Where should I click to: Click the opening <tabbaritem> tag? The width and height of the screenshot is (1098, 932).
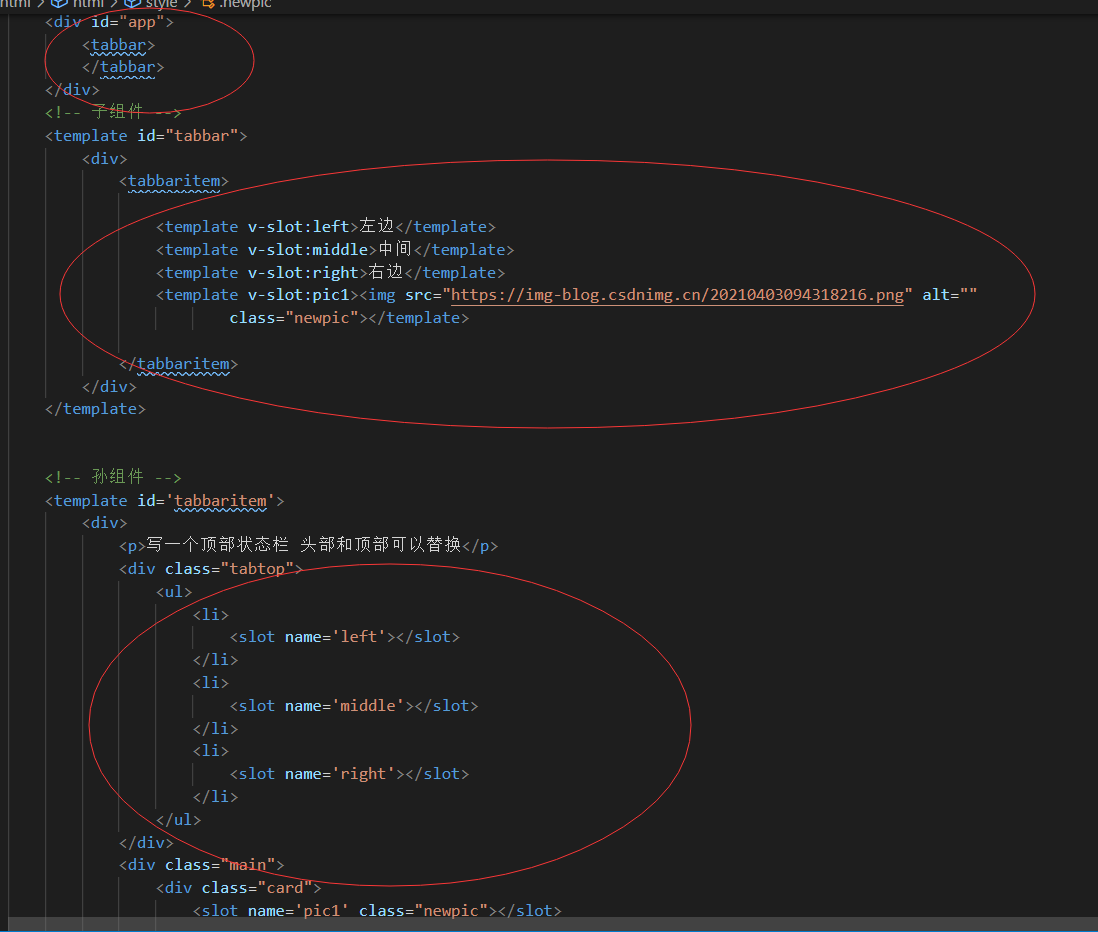pyautogui.click(x=174, y=181)
